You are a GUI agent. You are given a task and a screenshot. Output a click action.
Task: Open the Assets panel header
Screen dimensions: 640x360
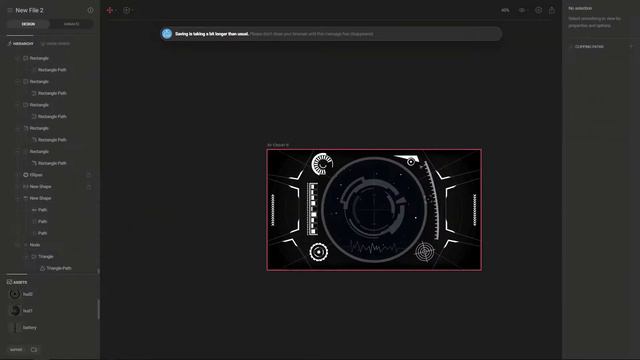click(17, 282)
